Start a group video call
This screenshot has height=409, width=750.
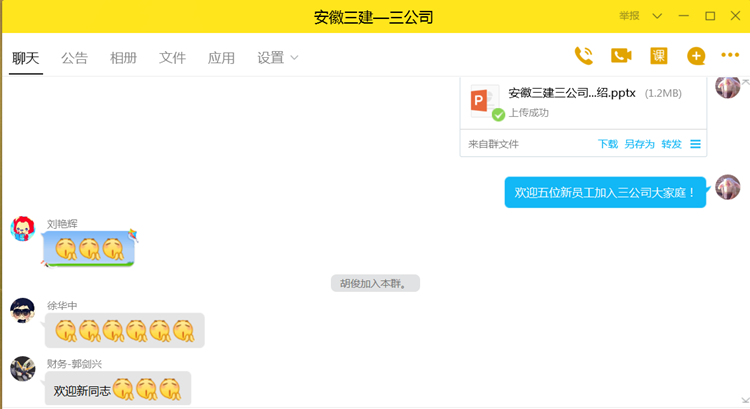click(621, 56)
